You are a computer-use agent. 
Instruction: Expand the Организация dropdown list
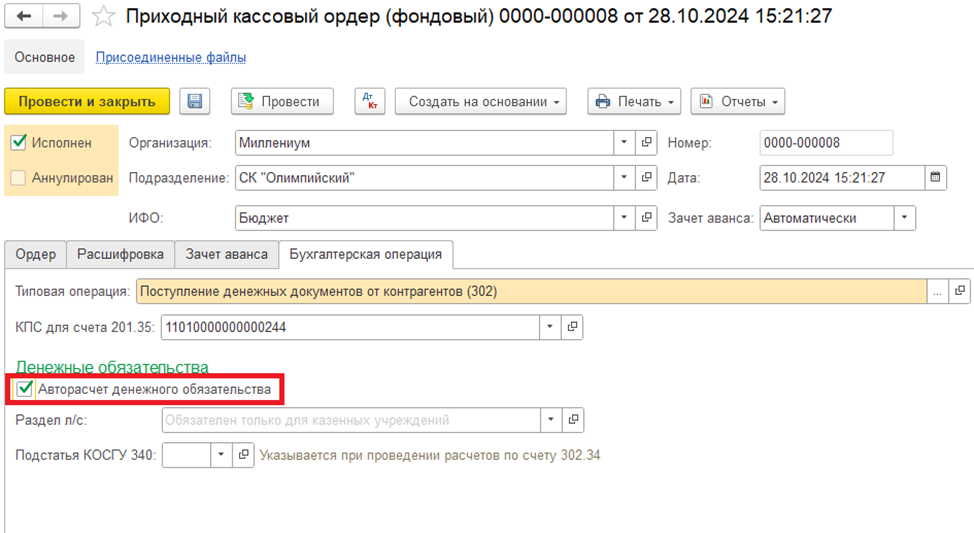tap(624, 142)
